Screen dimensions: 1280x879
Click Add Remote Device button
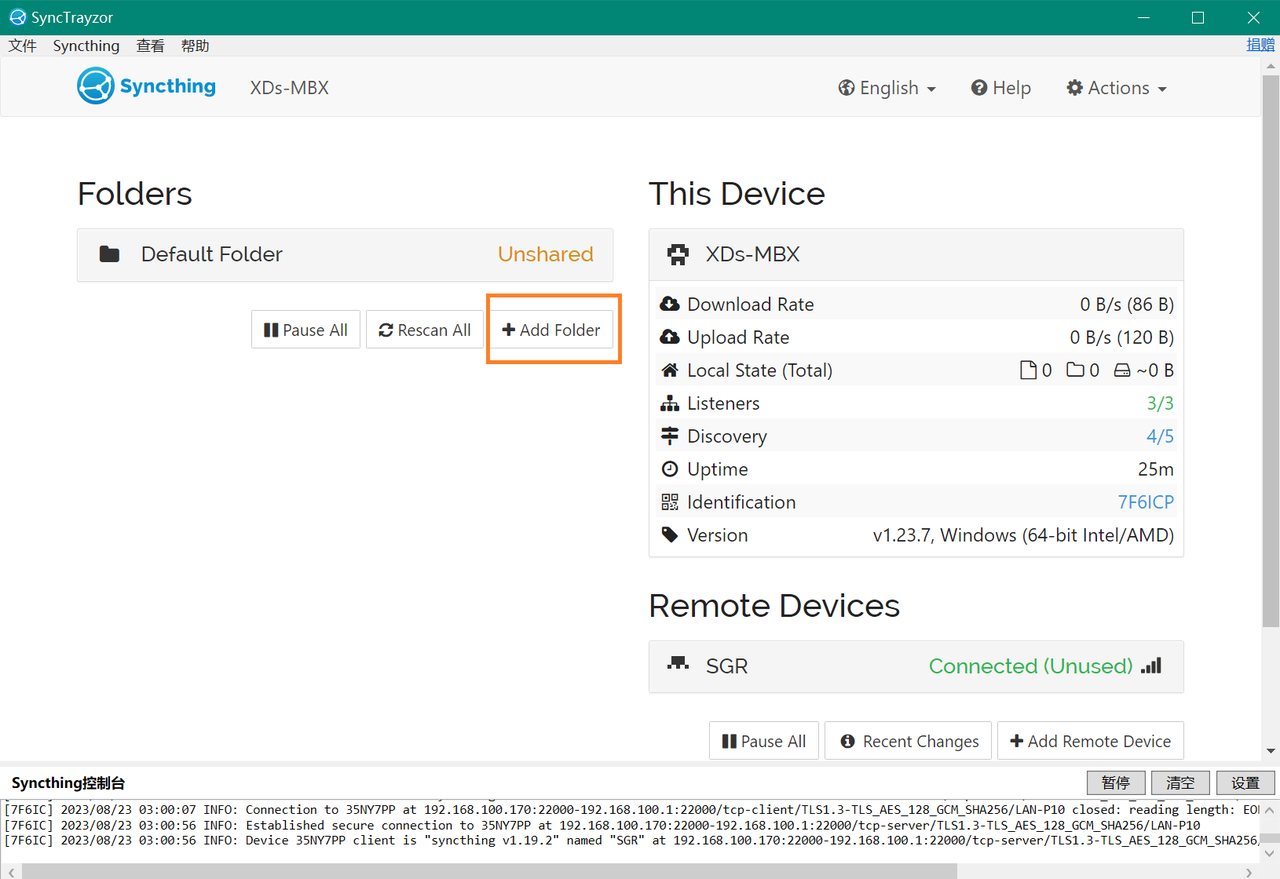click(x=1090, y=741)
